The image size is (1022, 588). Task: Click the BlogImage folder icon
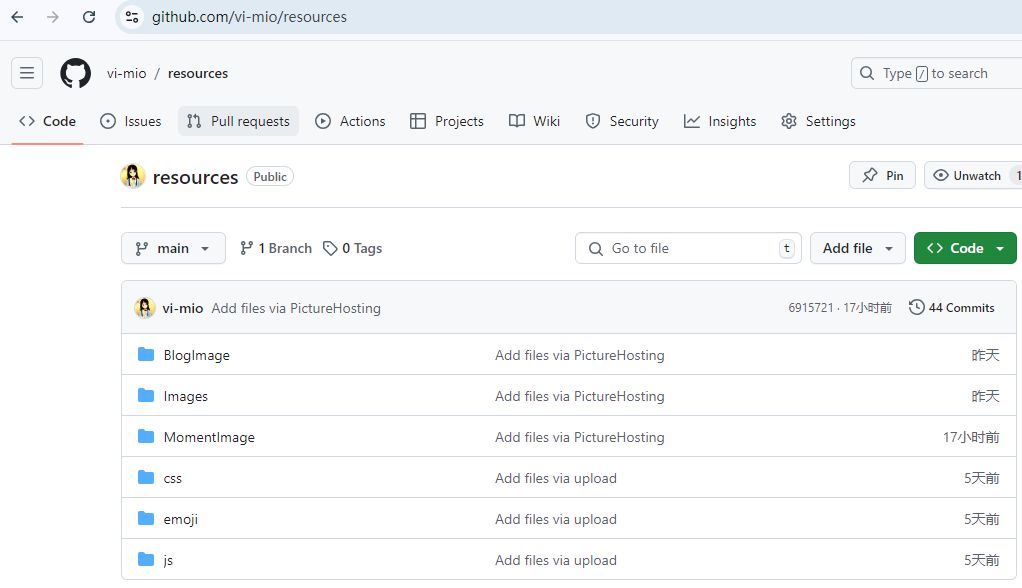pyautogui.click(x=146, y=355)
